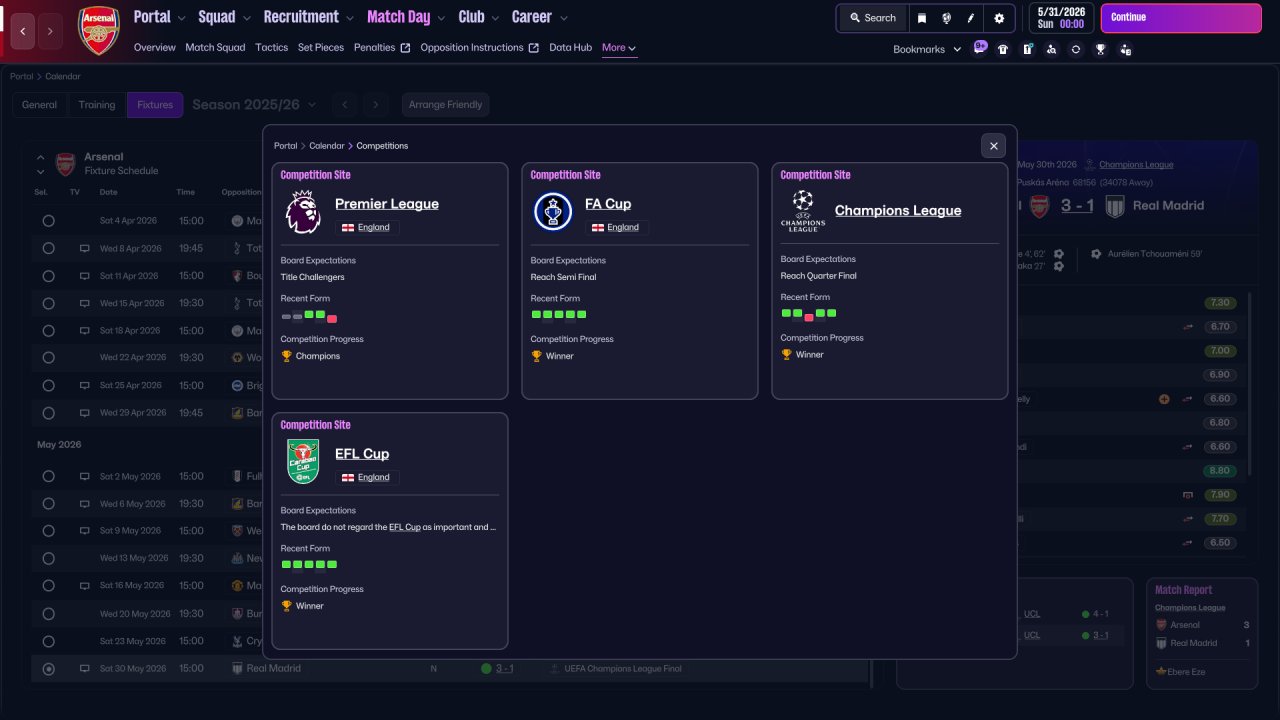Click Calendar in the popup breadcrumb
Image resolution: width=1280 pixels, height=720 pixels.
point(327,146)
